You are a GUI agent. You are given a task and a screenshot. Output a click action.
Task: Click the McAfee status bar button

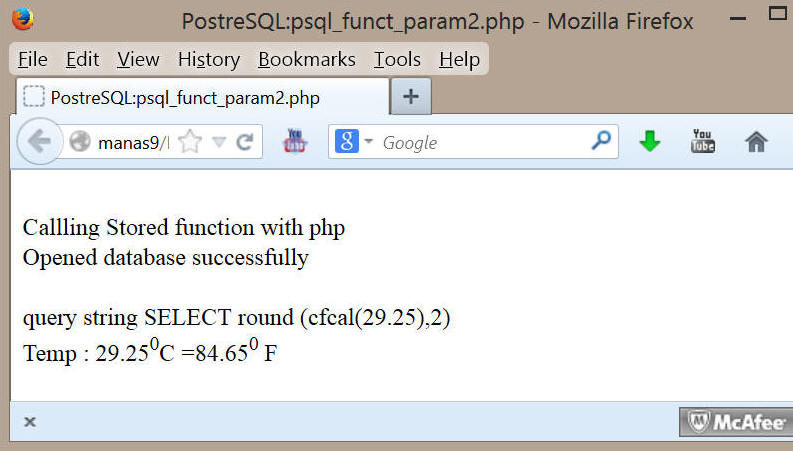pyautogui.click(x=737, y=422)
